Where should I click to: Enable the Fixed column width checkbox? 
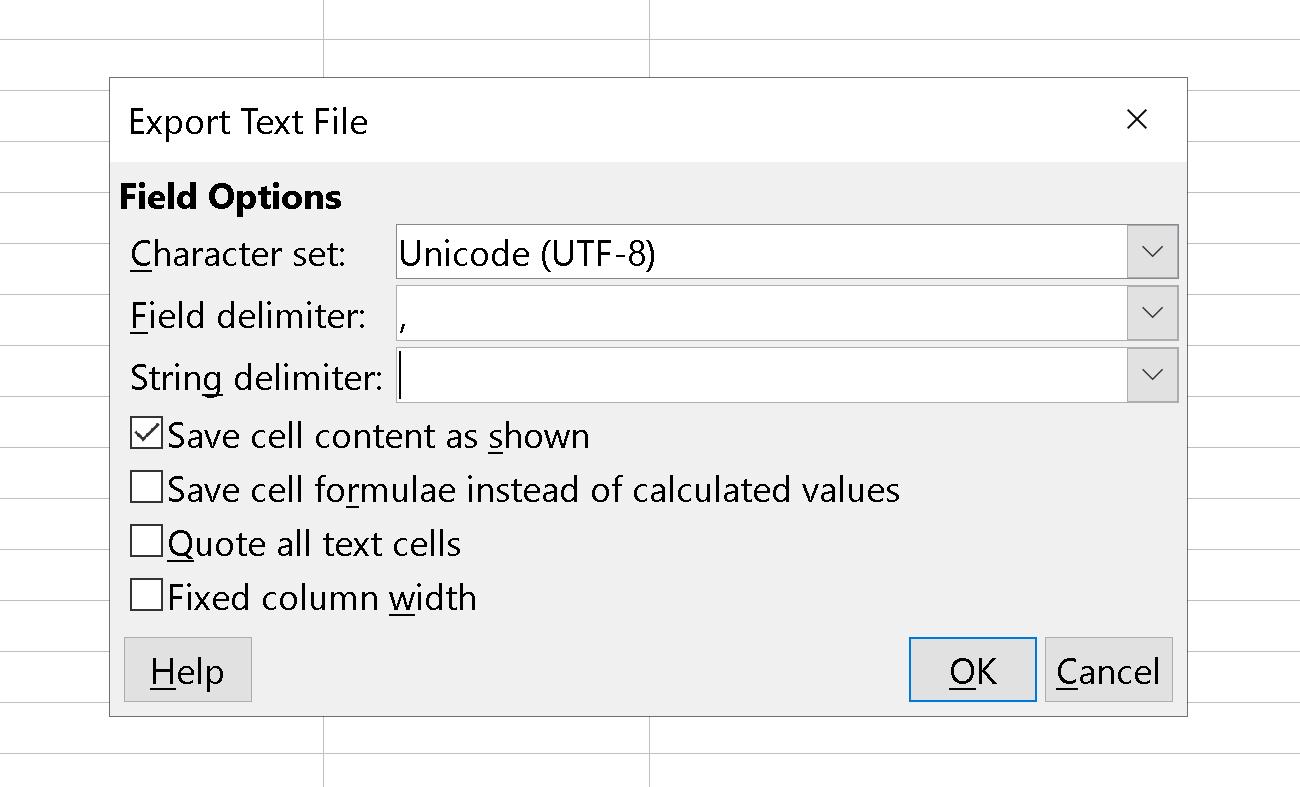(146, 597)
